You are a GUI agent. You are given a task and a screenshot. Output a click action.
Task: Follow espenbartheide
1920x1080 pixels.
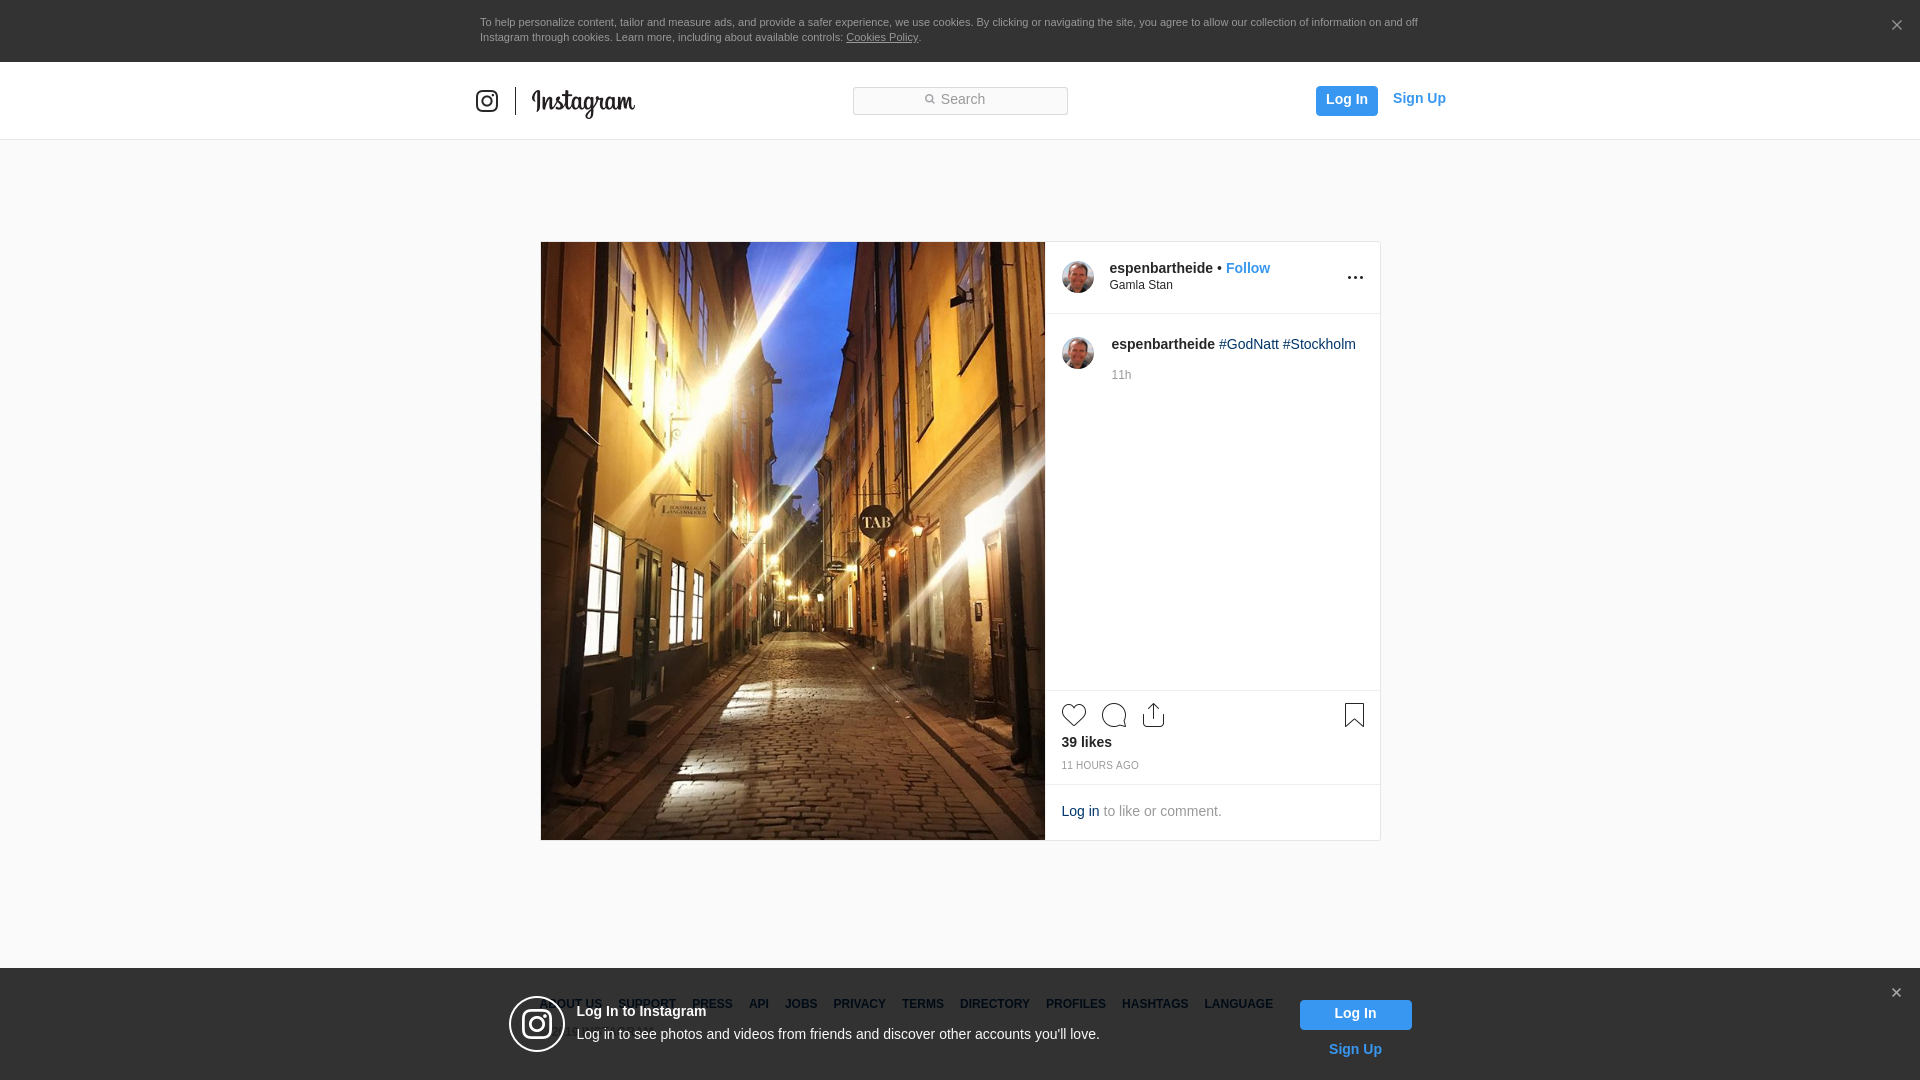[1247, 268]
